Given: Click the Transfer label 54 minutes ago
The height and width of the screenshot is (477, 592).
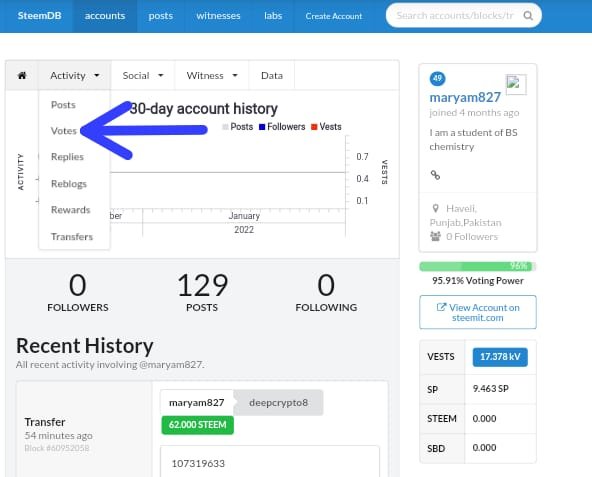Looking at the screenshot, I should click(59, 429).
